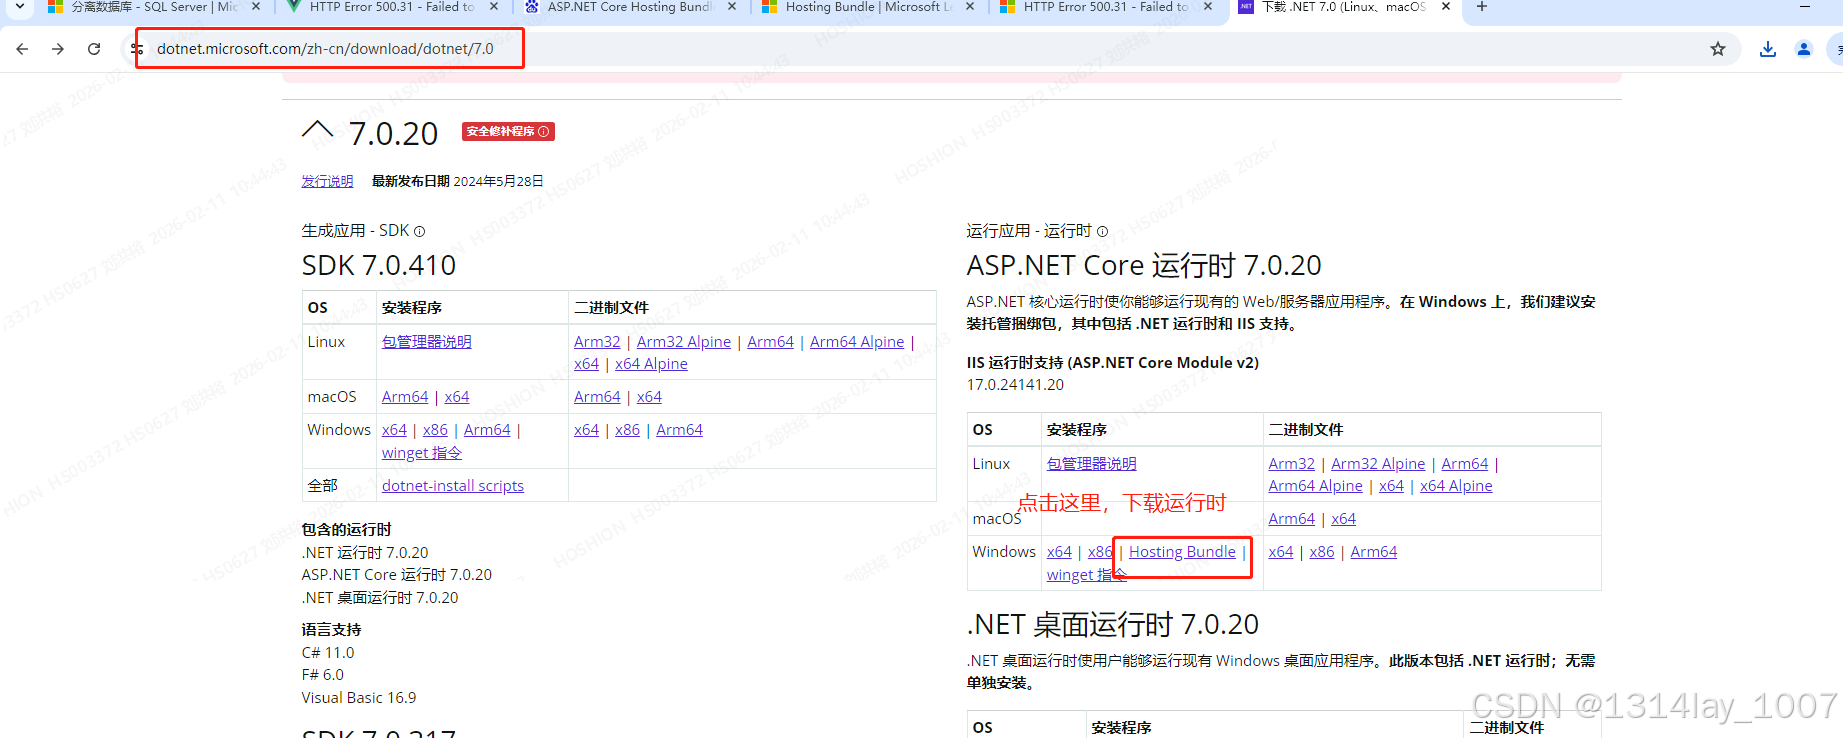1843x738 pixels.
Task: Close the 分离数据库 - SQL Server tab
Action: click(256, 7)
